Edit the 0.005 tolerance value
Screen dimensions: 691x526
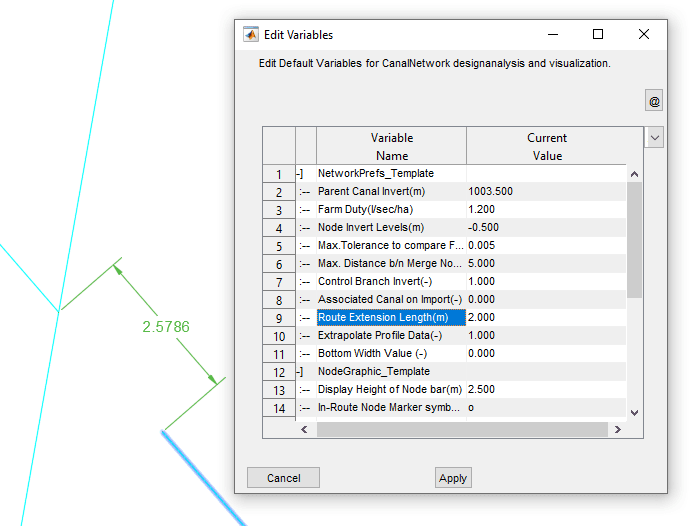(x=546, y=246)
